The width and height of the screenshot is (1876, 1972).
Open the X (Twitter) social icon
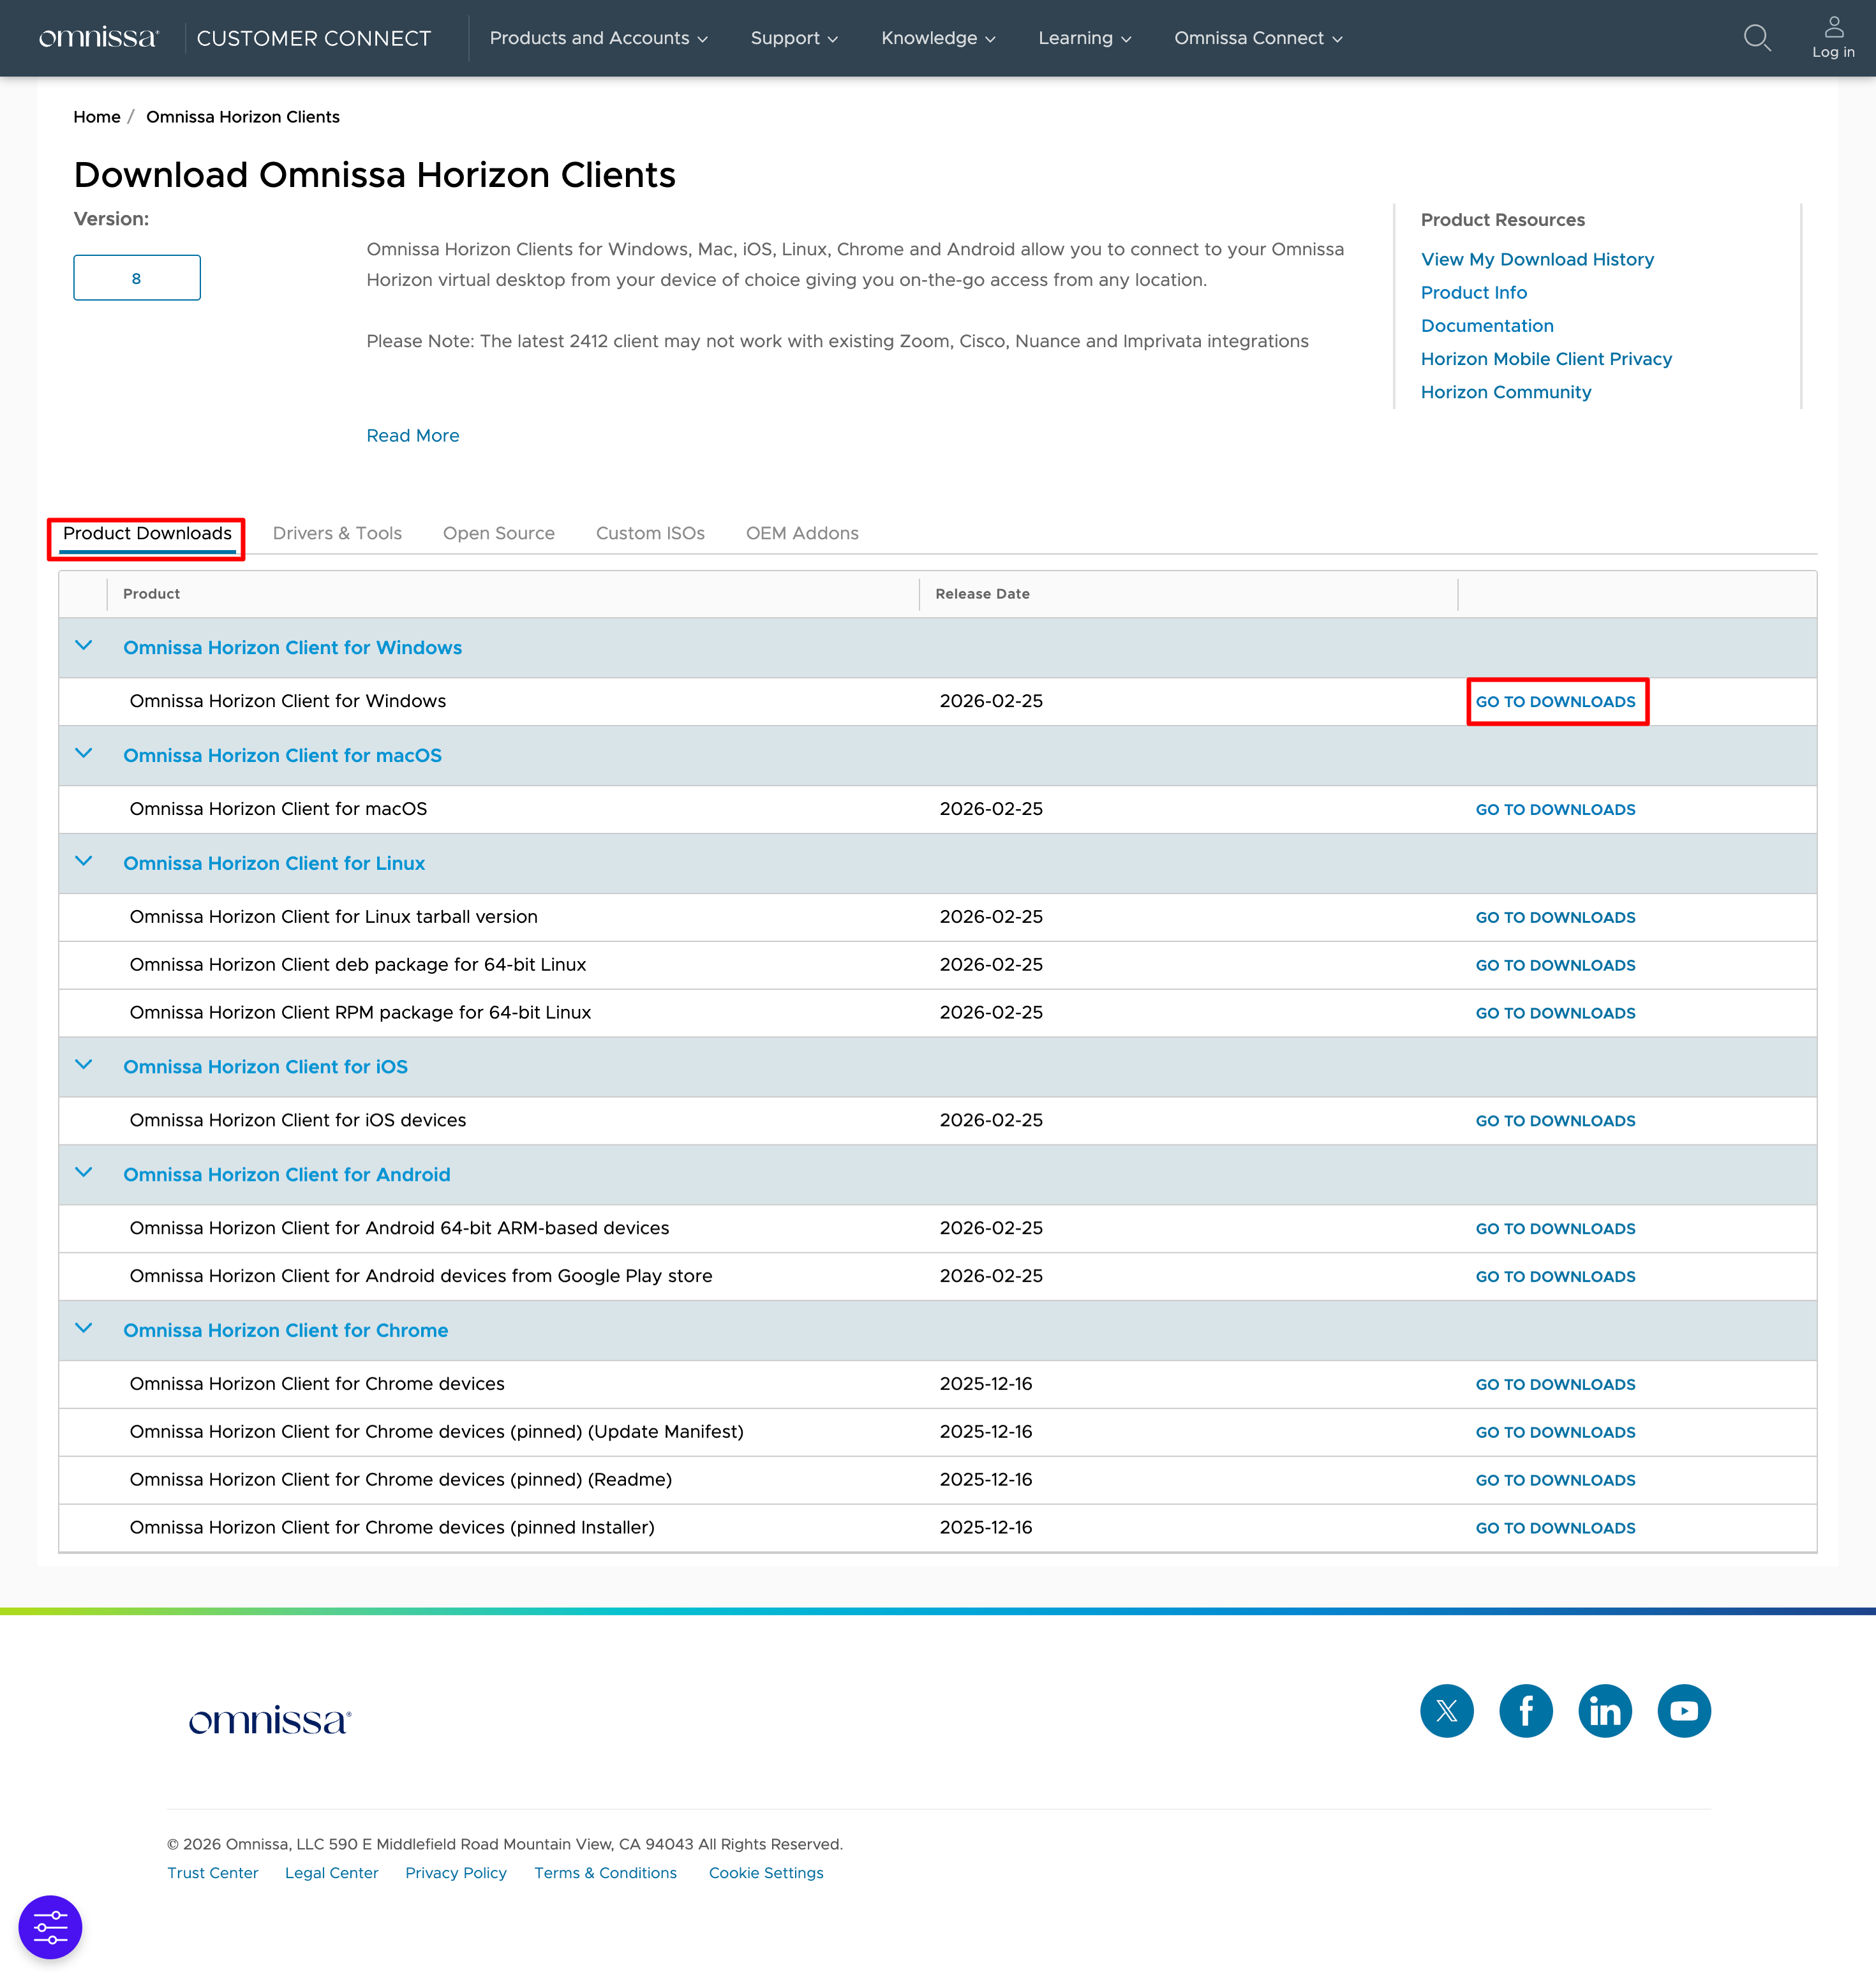(1446, 1710)
